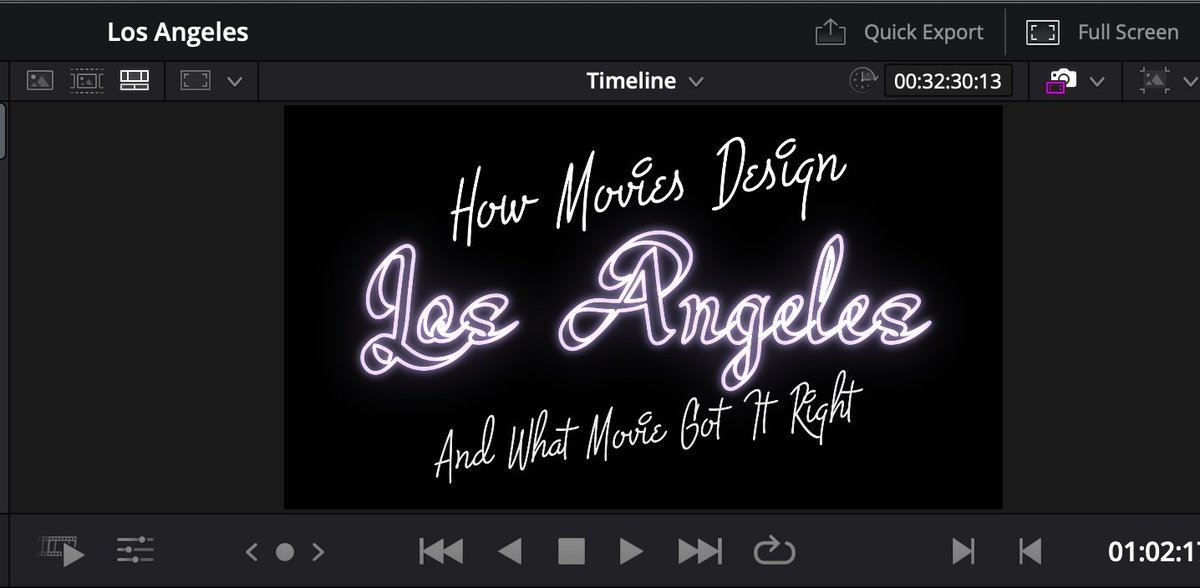Click the current timecode readout 01:02:17

[x=1153, y=550]
